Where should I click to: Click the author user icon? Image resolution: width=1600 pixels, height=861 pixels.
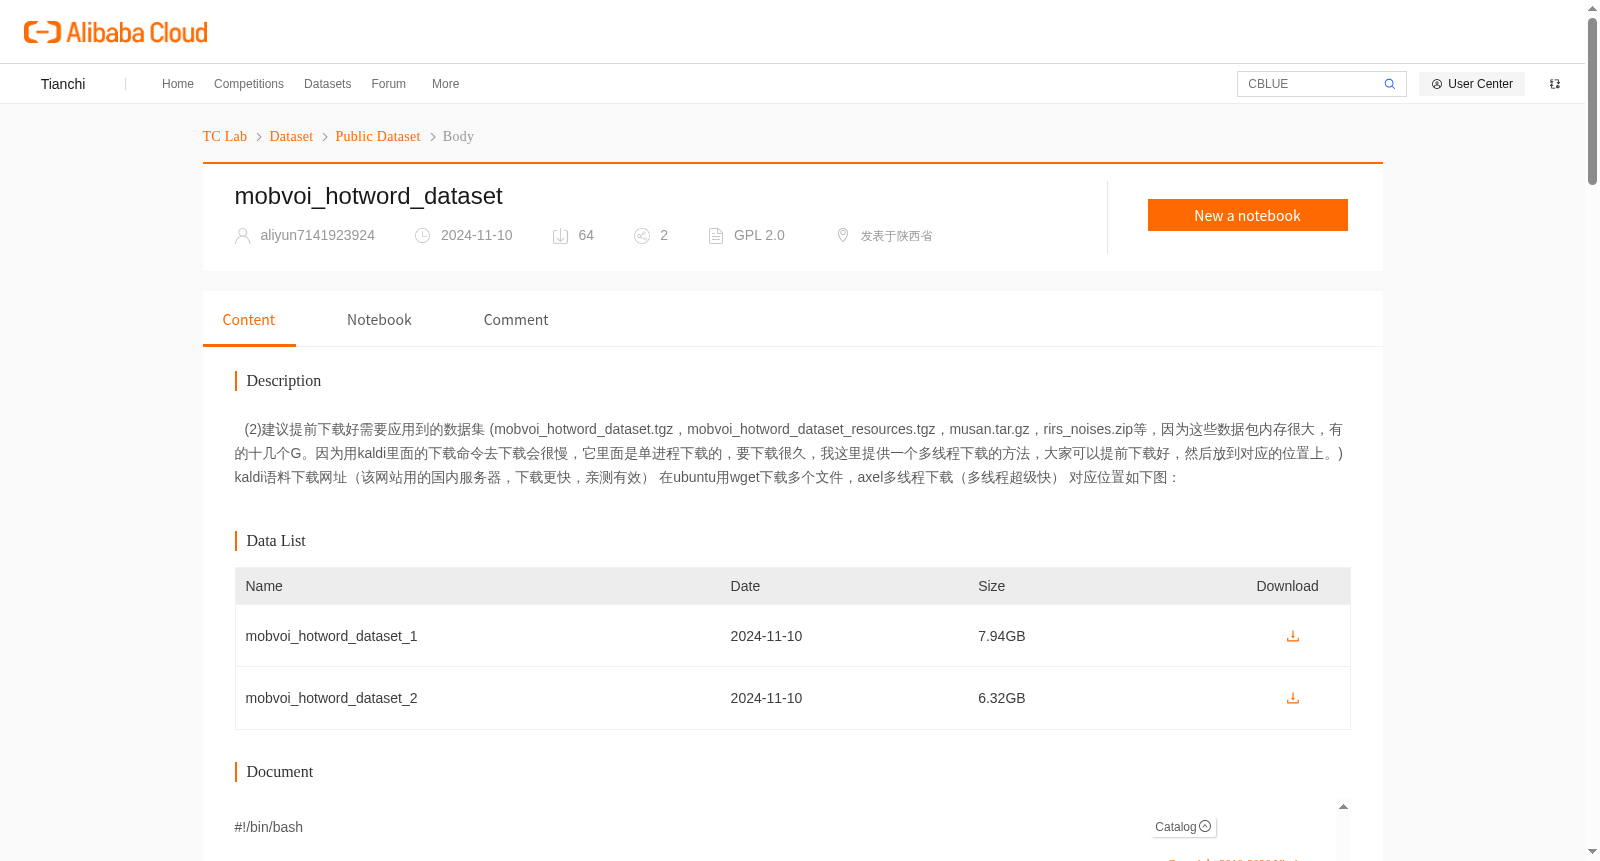[x=242, y=236]
